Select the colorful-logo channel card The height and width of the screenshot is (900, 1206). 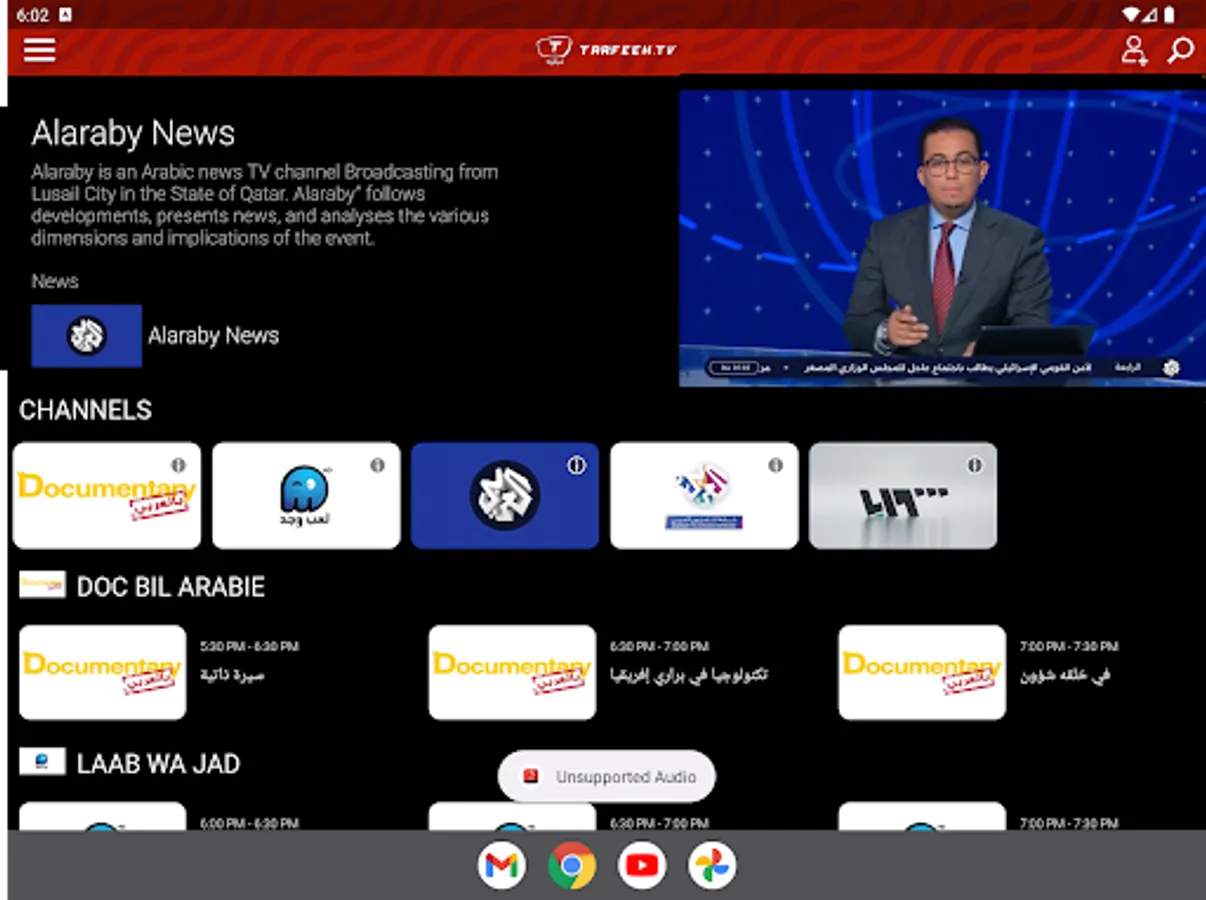click(x=704, y=496)
